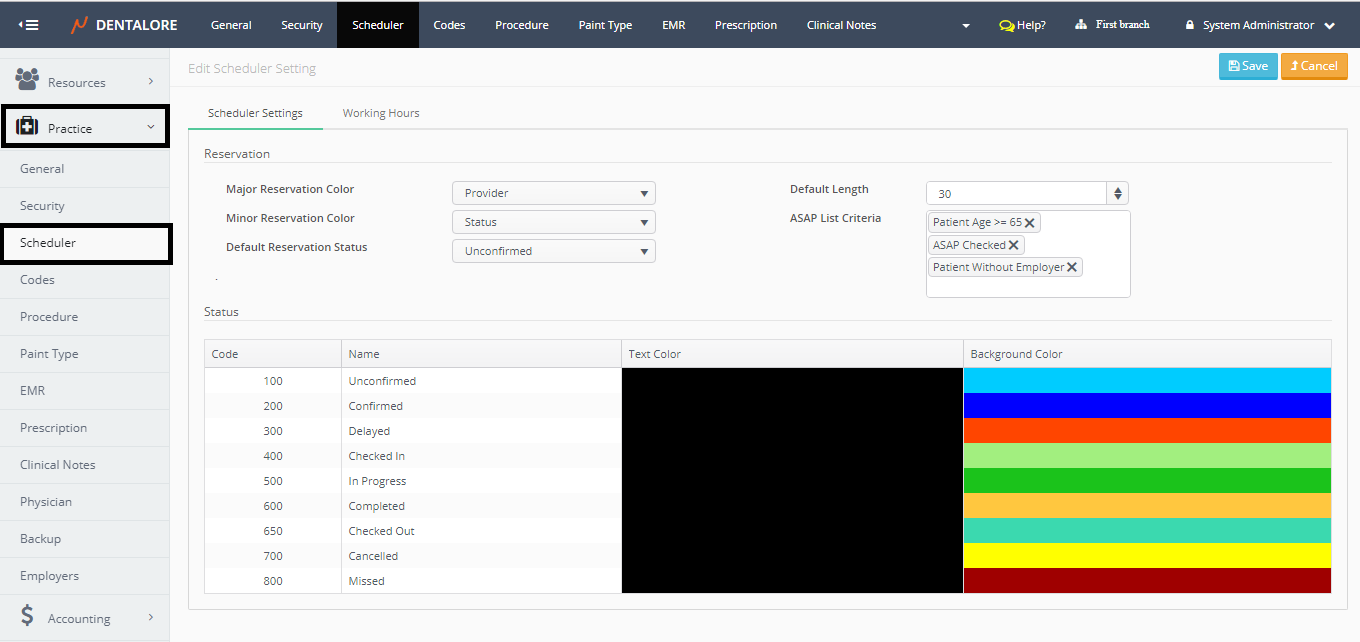Screen dimensions: 1360x642
Task: Remove the ASAP Checked criterion tag
Action: pyautogui.click(x=1014, y=245)
